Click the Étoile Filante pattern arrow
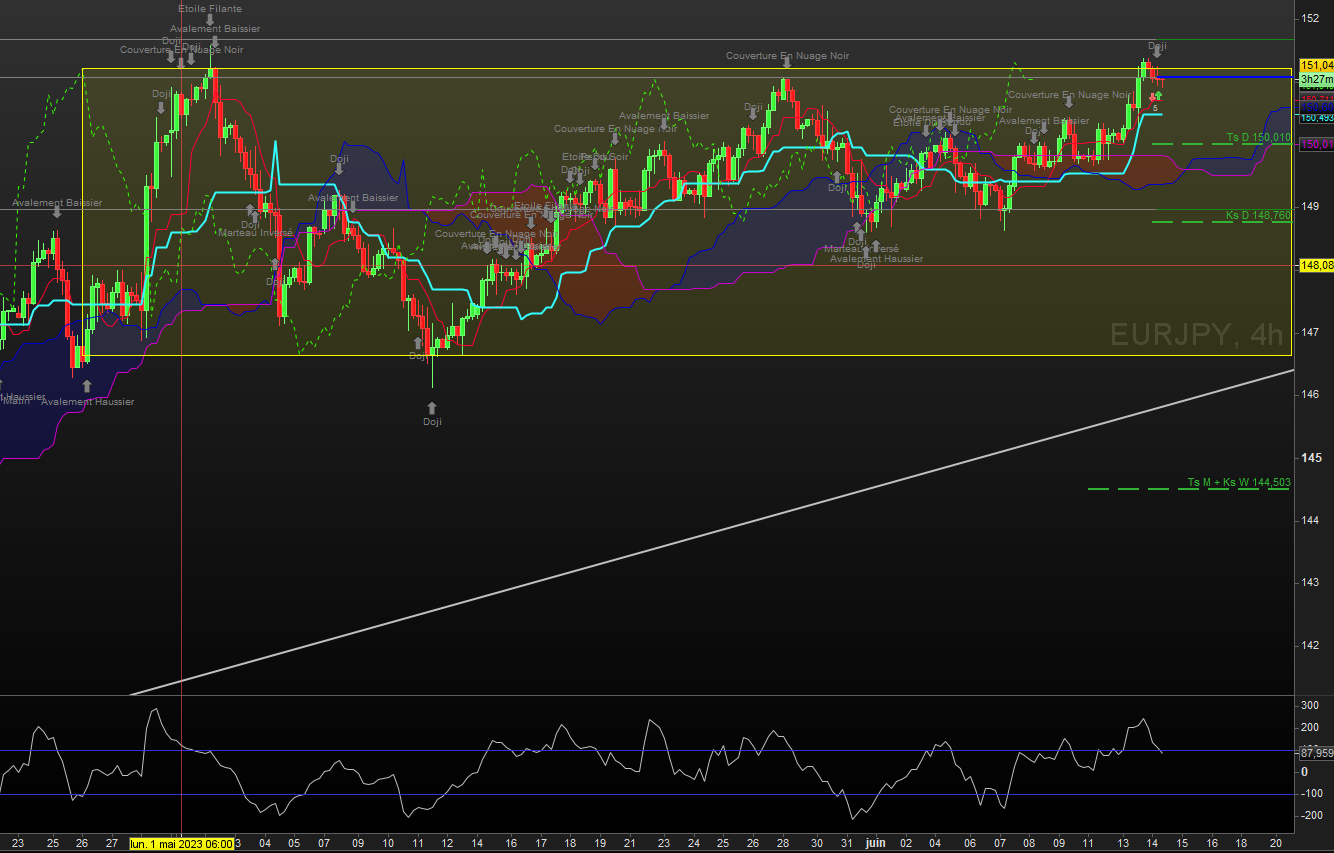 (x=210, y=20)
